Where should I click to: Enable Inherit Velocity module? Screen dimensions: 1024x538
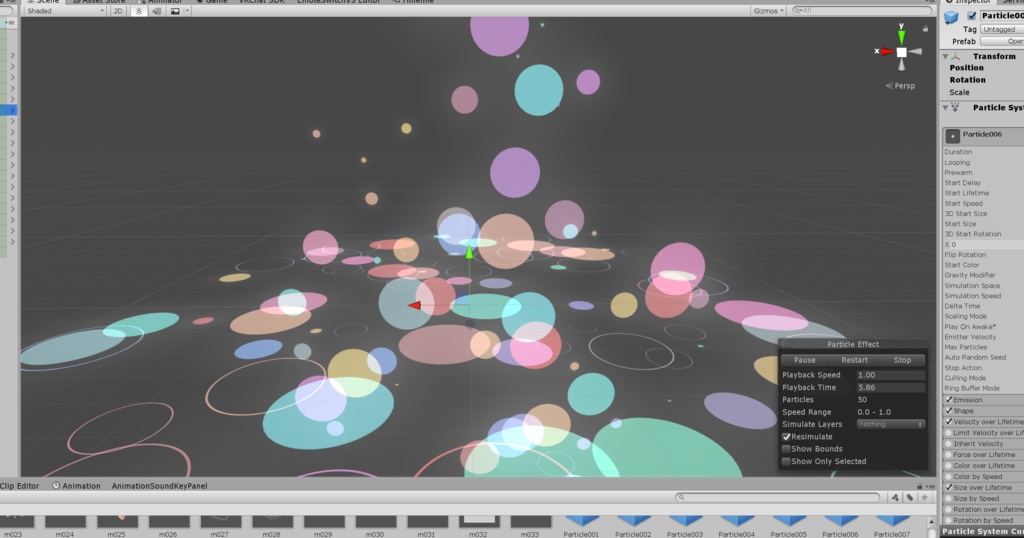click(x=949, y=444)
